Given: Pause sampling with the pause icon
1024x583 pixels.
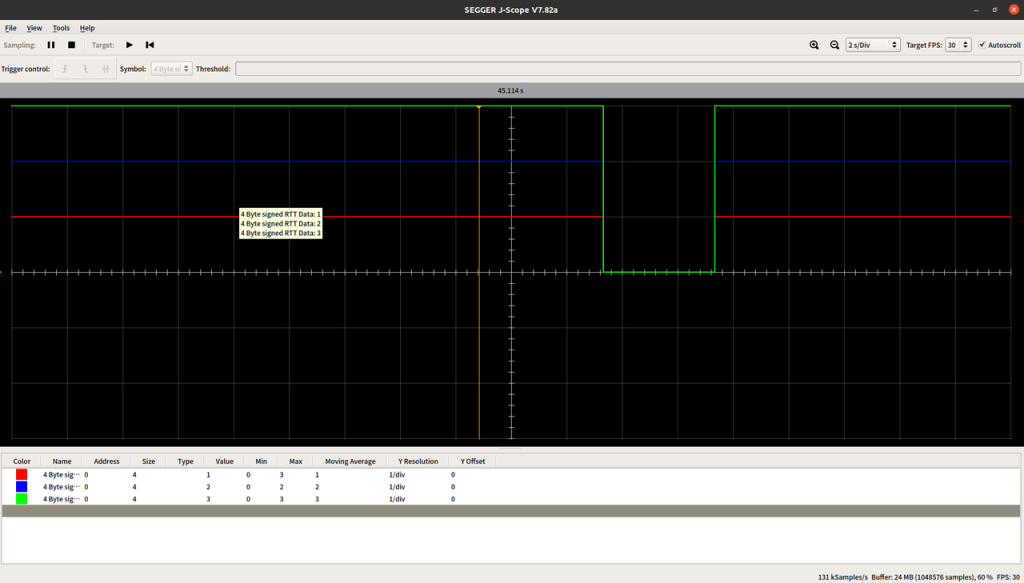Looking at the screenshot, I should tap(51, 45).
